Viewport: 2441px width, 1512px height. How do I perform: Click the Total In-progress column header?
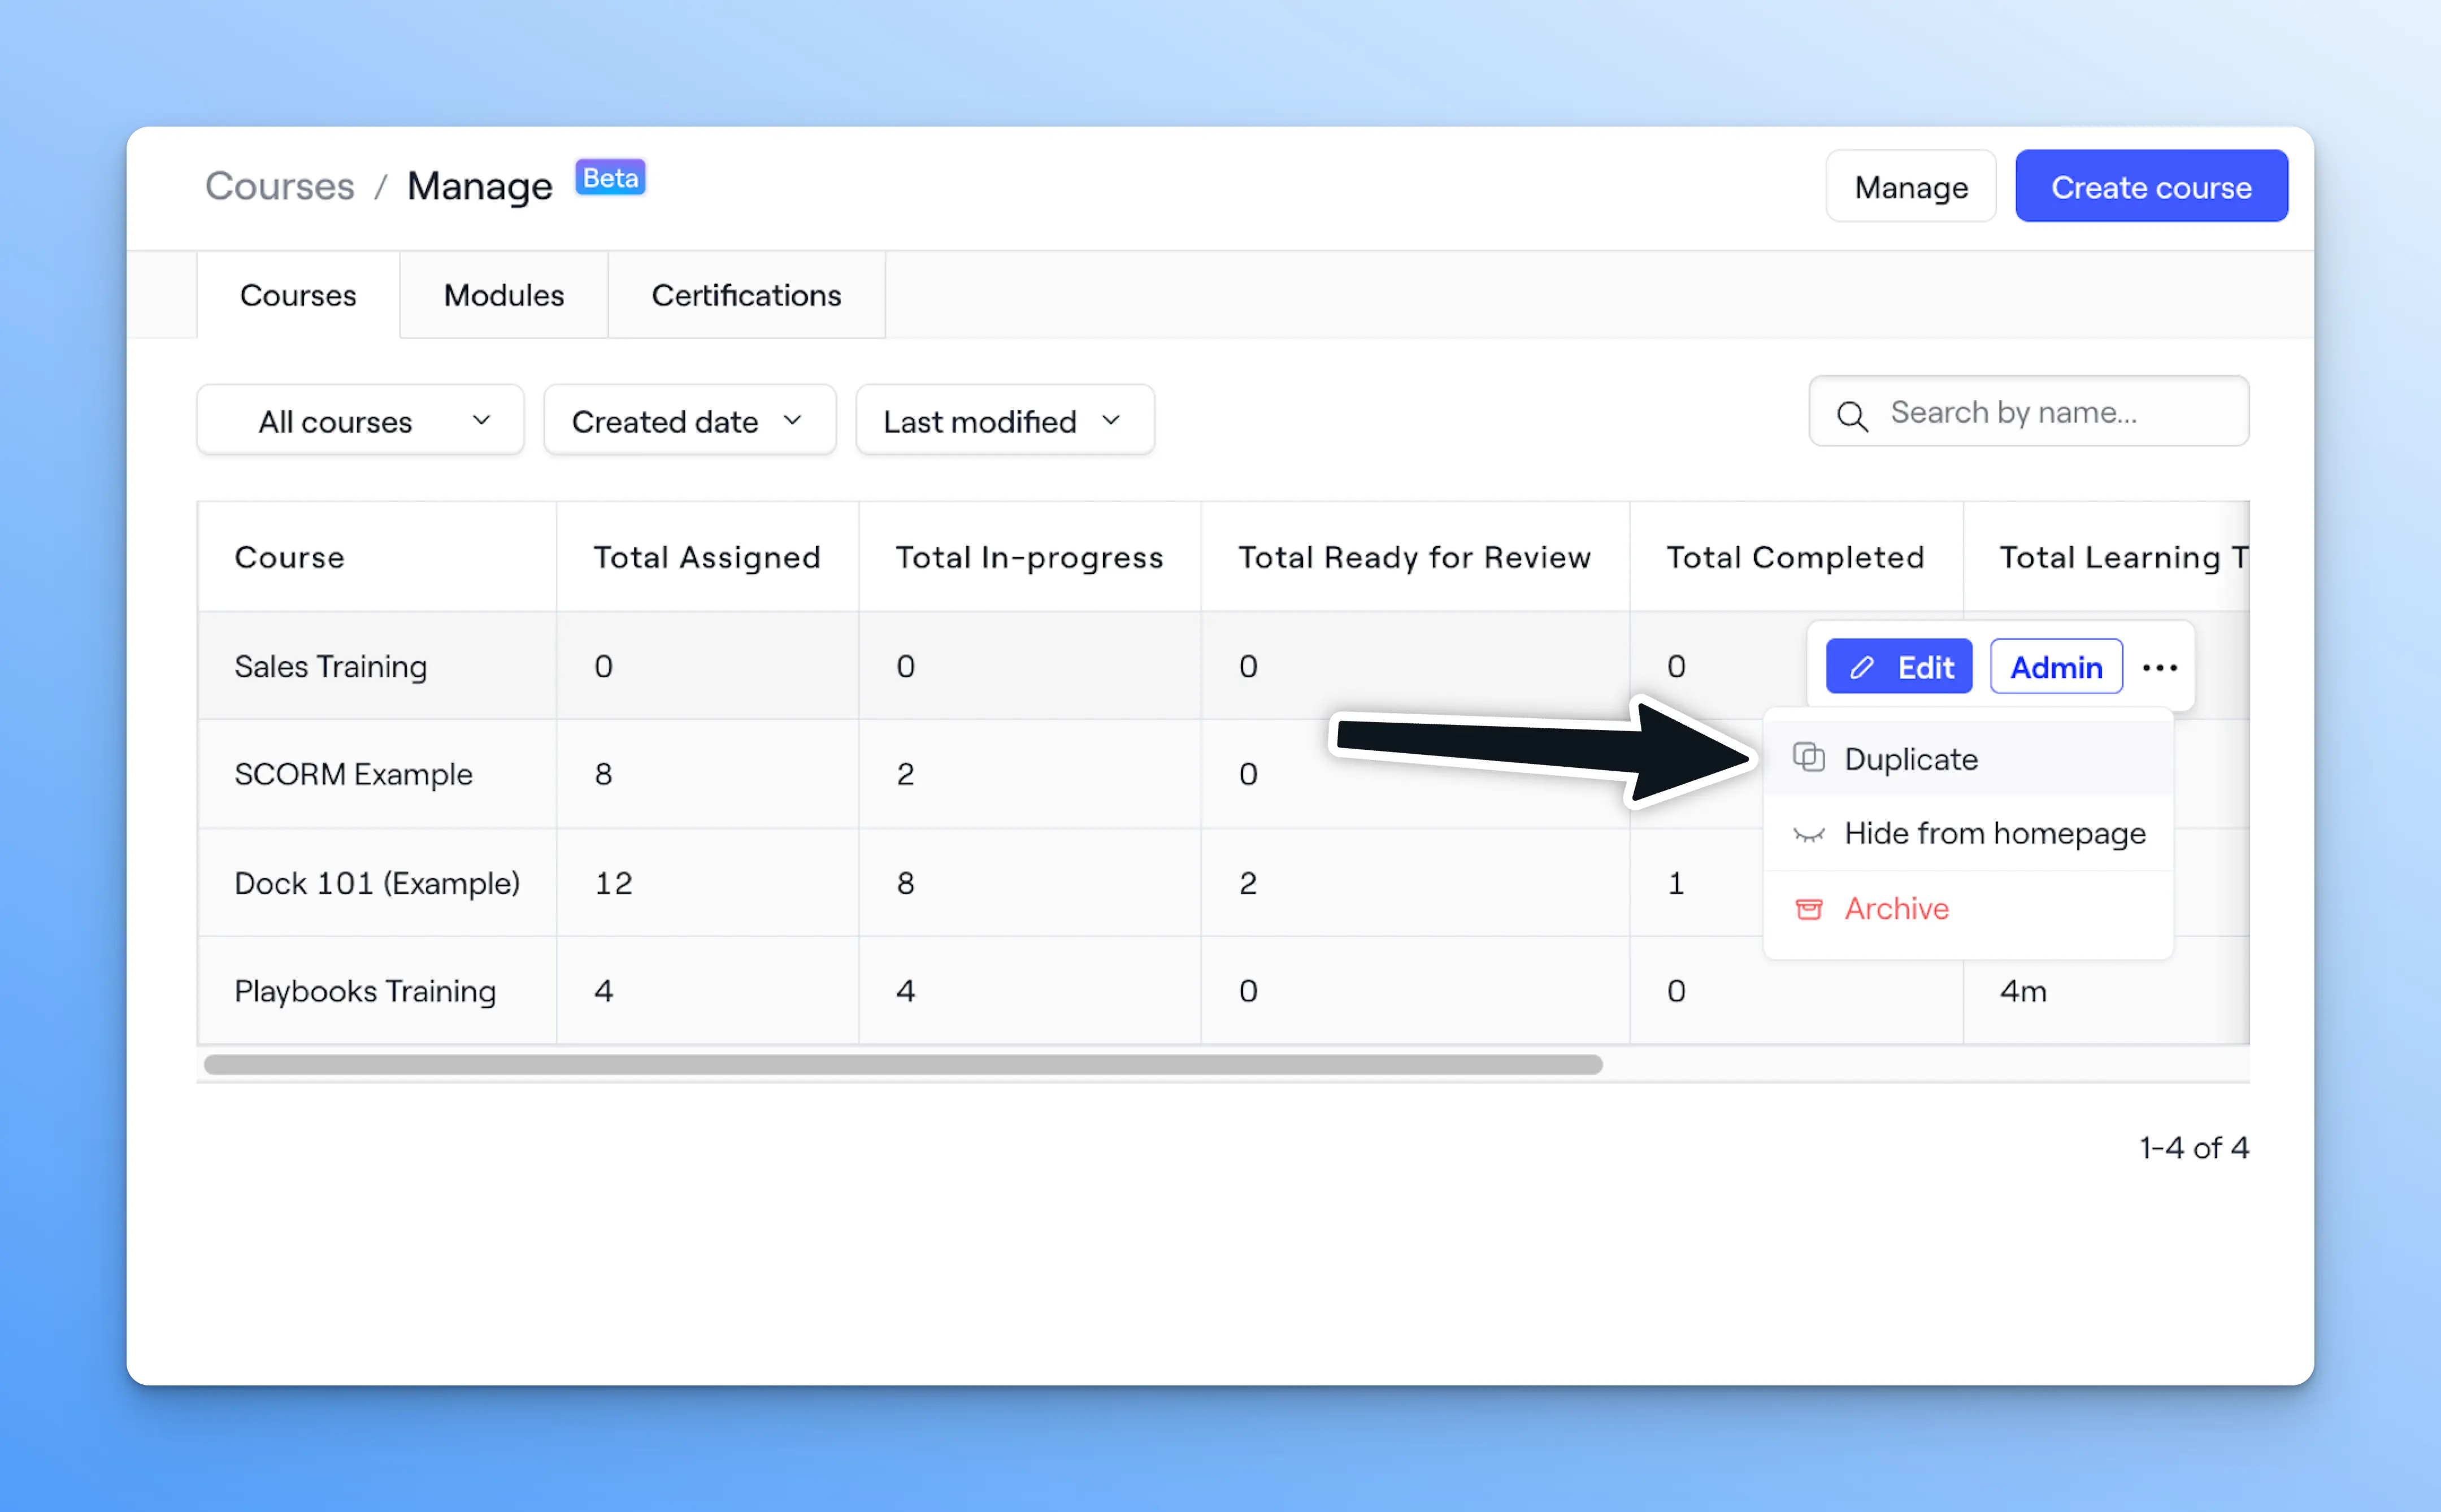[1029, 557]
